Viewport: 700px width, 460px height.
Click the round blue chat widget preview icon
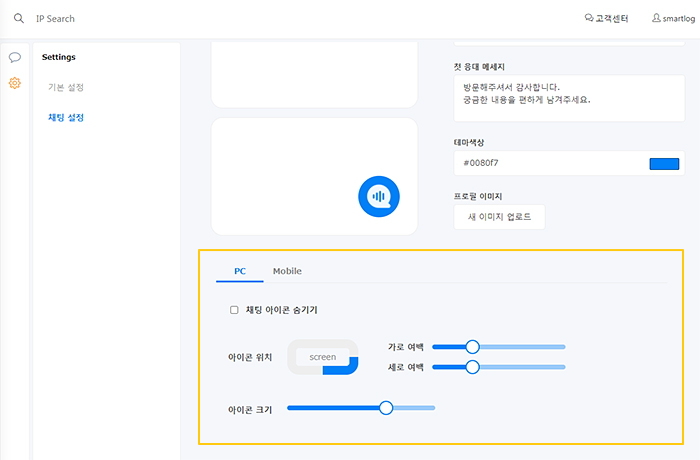point(379,197)
